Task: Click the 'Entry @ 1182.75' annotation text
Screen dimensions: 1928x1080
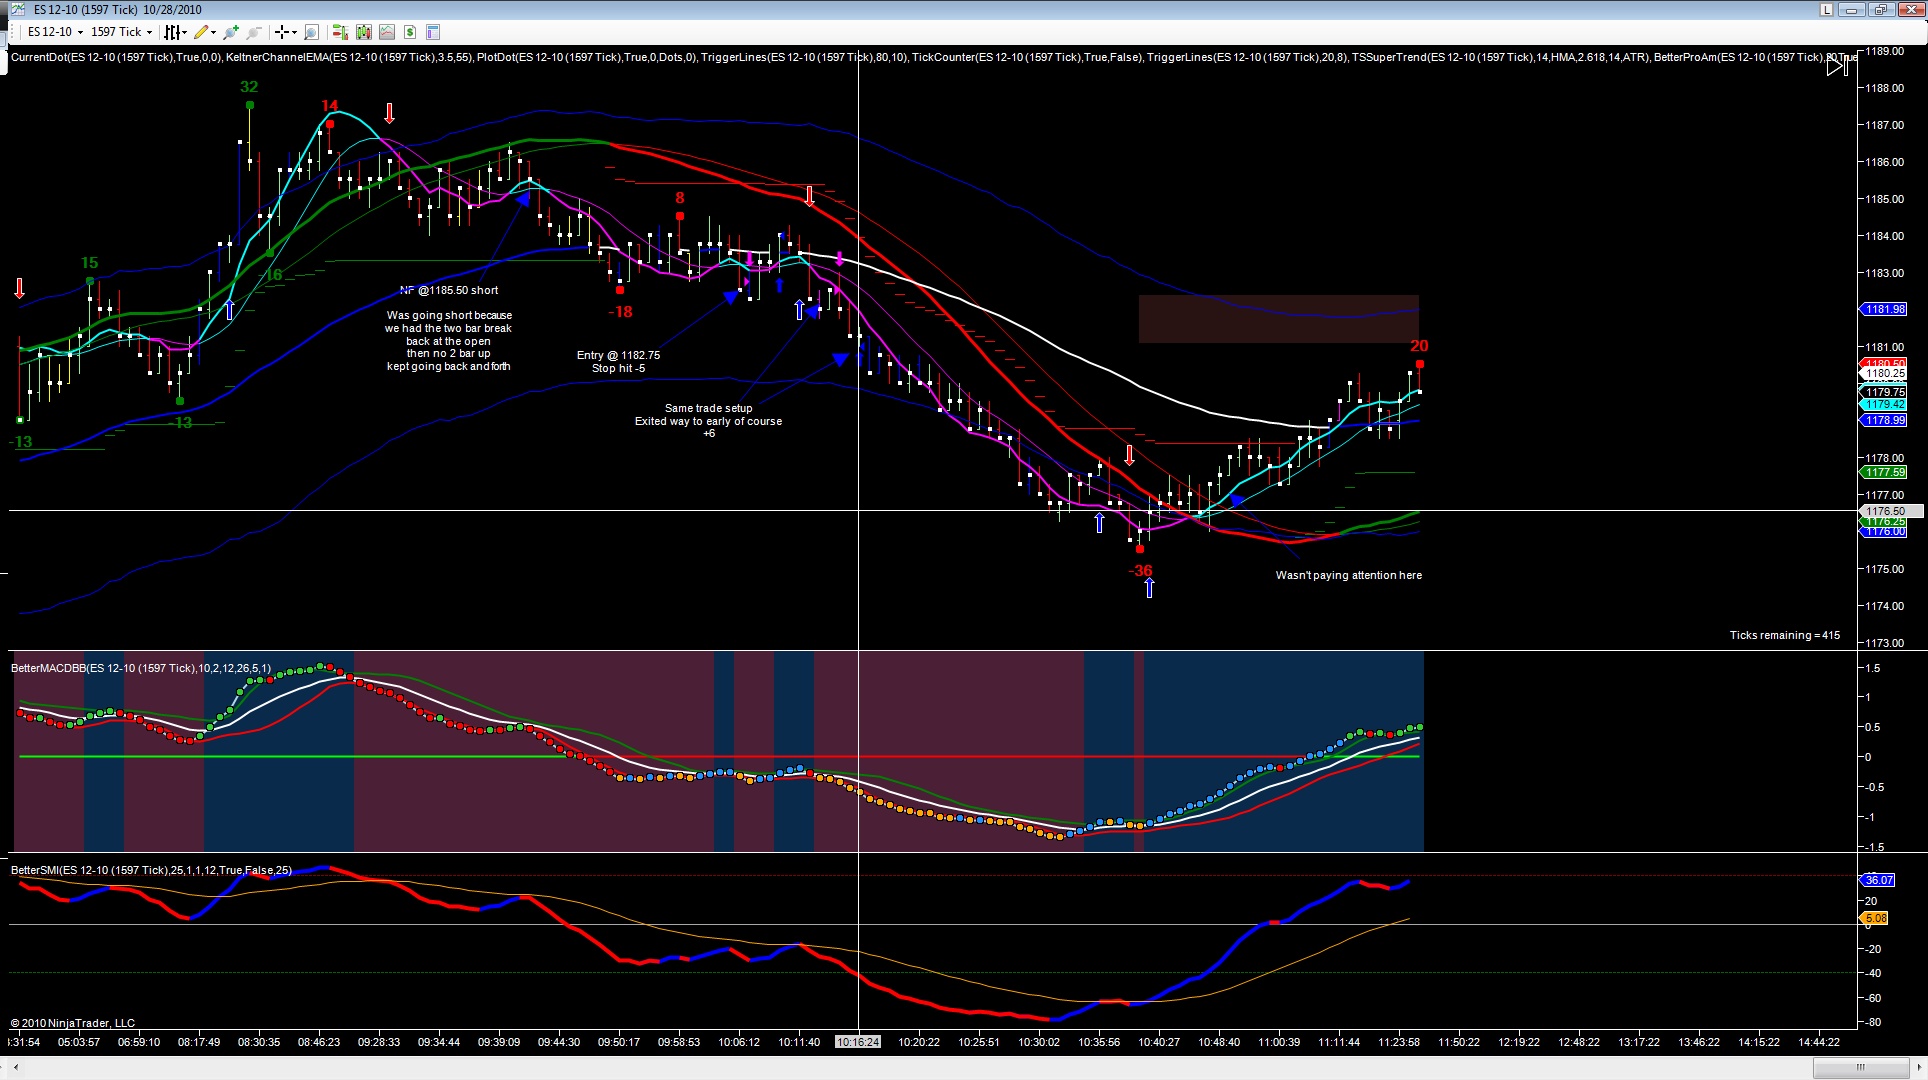Action: 618,355
